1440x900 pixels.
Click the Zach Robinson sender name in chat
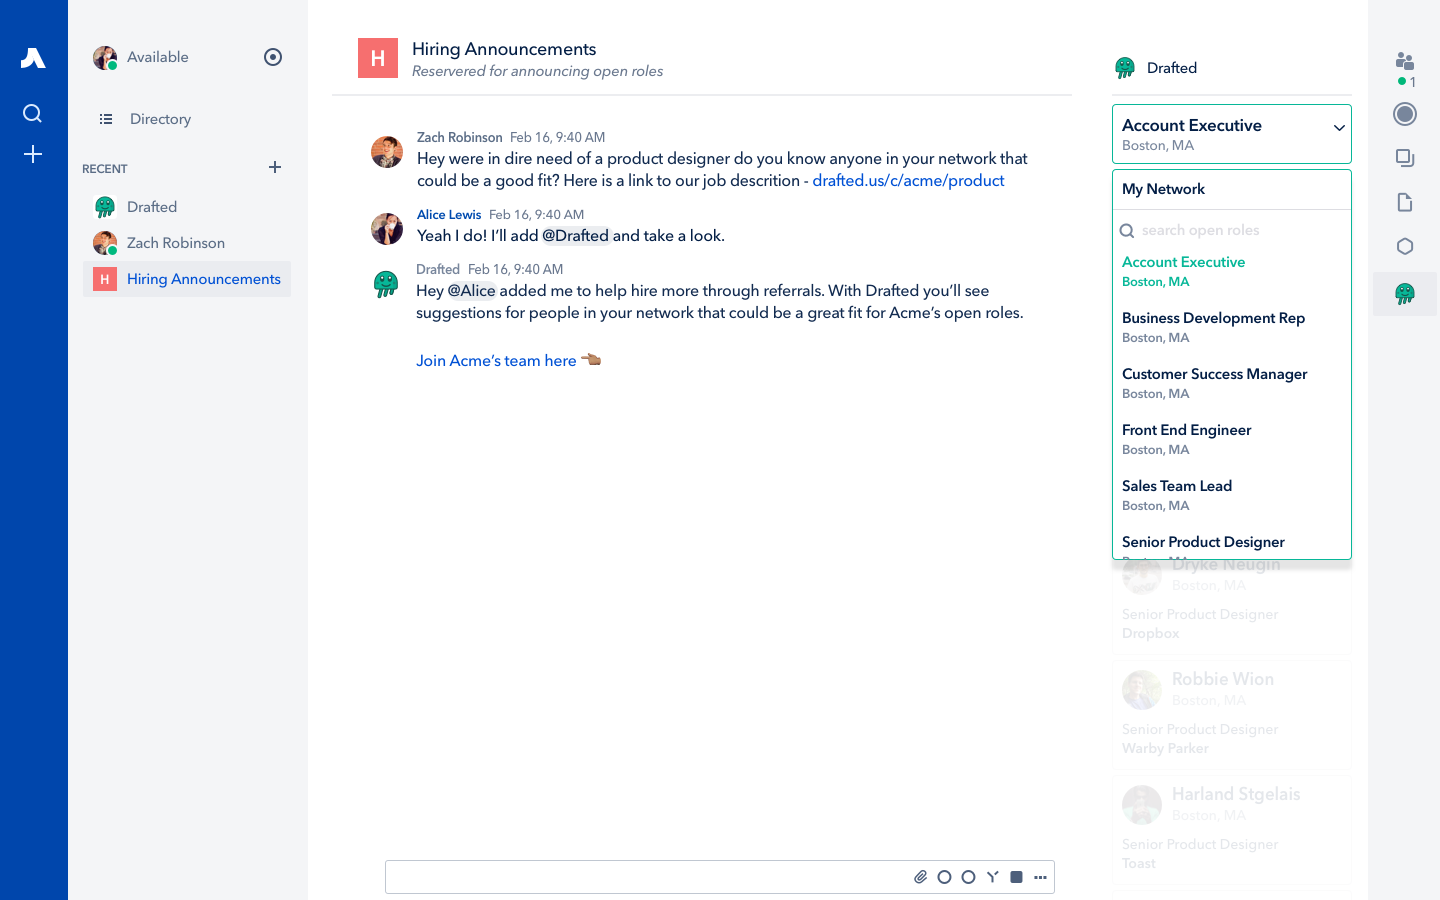[460, 138]
